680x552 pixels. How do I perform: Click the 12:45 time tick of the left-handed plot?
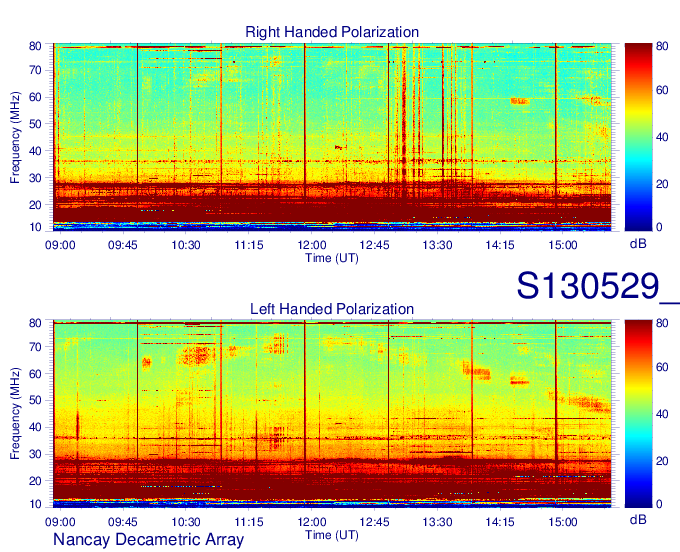point(374,522)
